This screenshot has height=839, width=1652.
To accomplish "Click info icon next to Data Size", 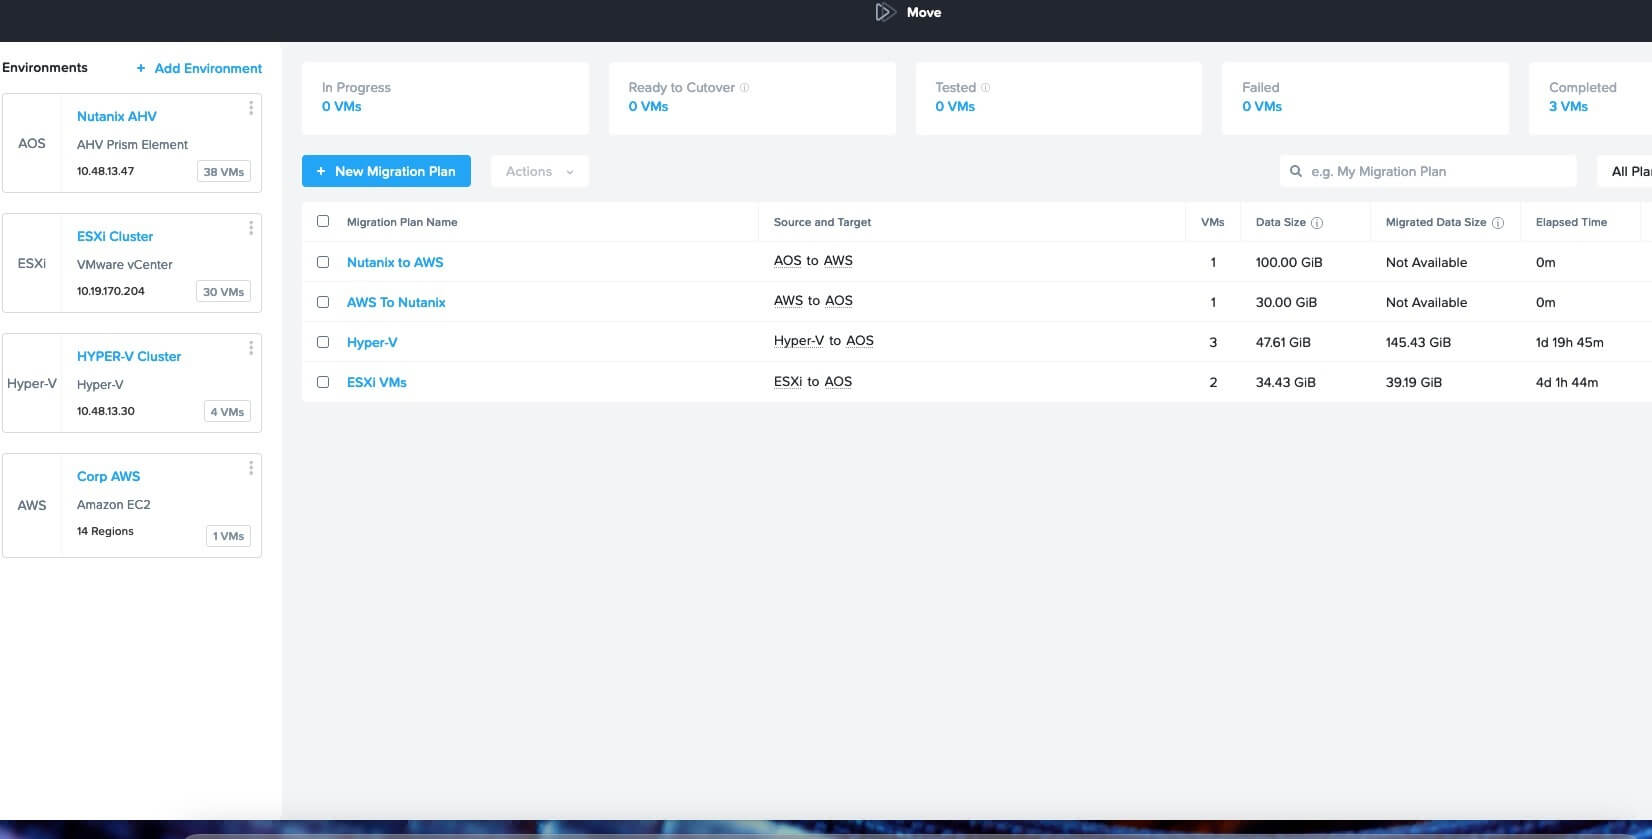I will click(x=1317, y=223).
